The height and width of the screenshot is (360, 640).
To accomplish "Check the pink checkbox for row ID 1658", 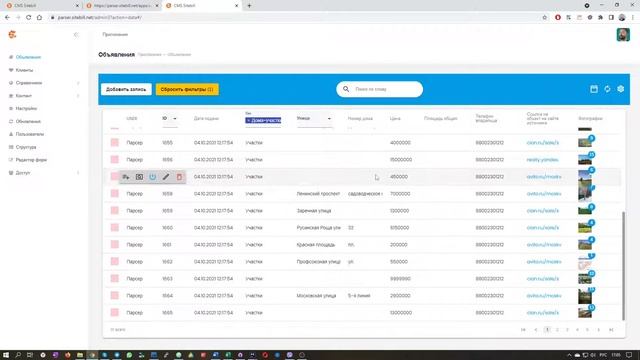I will point(115,193).
